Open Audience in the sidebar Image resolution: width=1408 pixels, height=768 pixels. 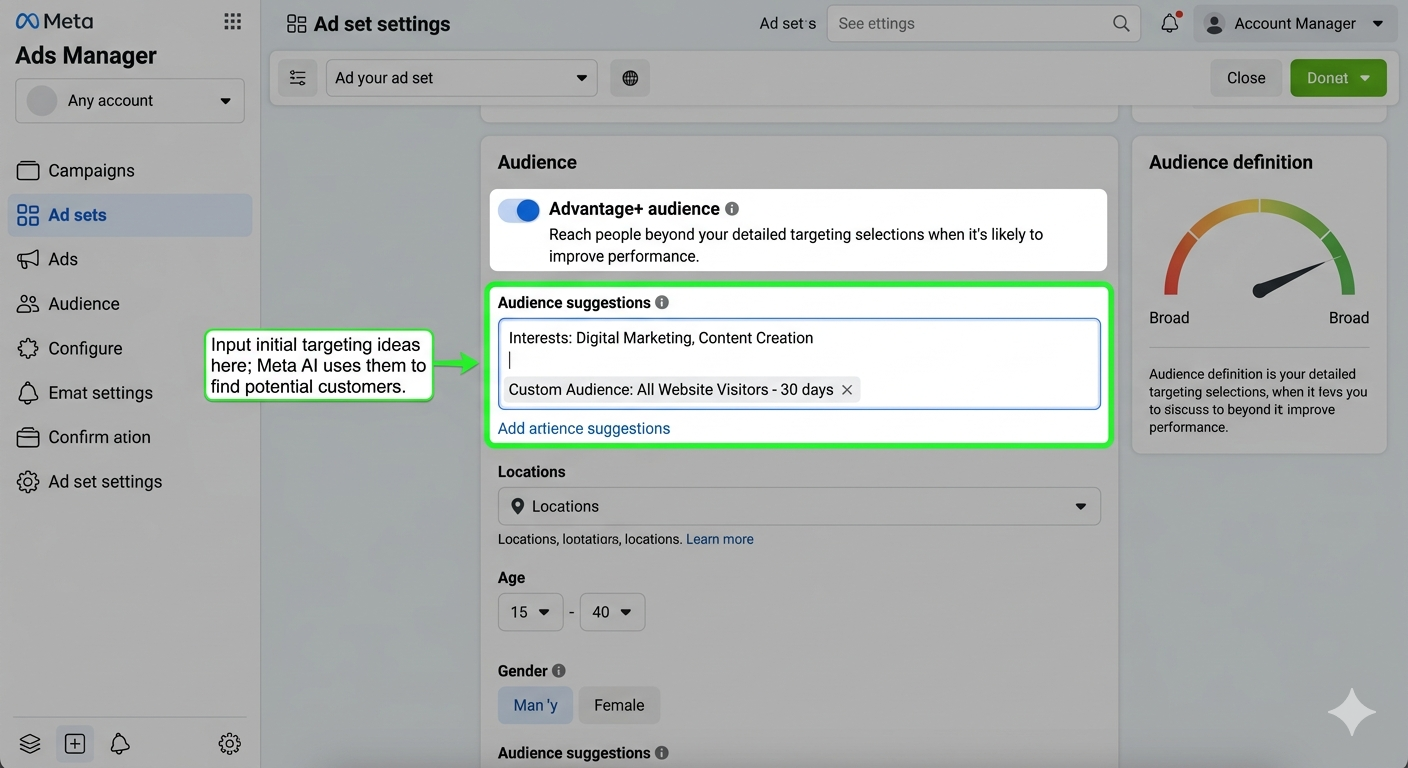[130, 304]
